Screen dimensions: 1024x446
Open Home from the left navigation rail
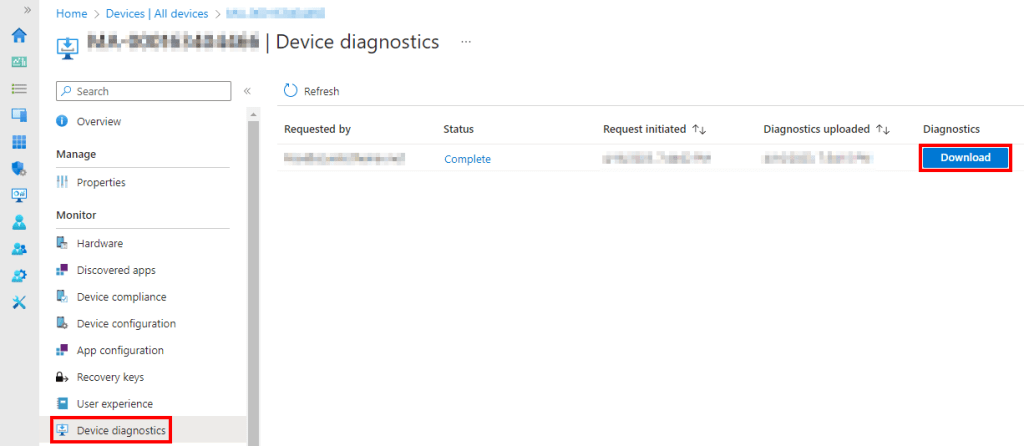pyautogui.click(x=19, y=36)
